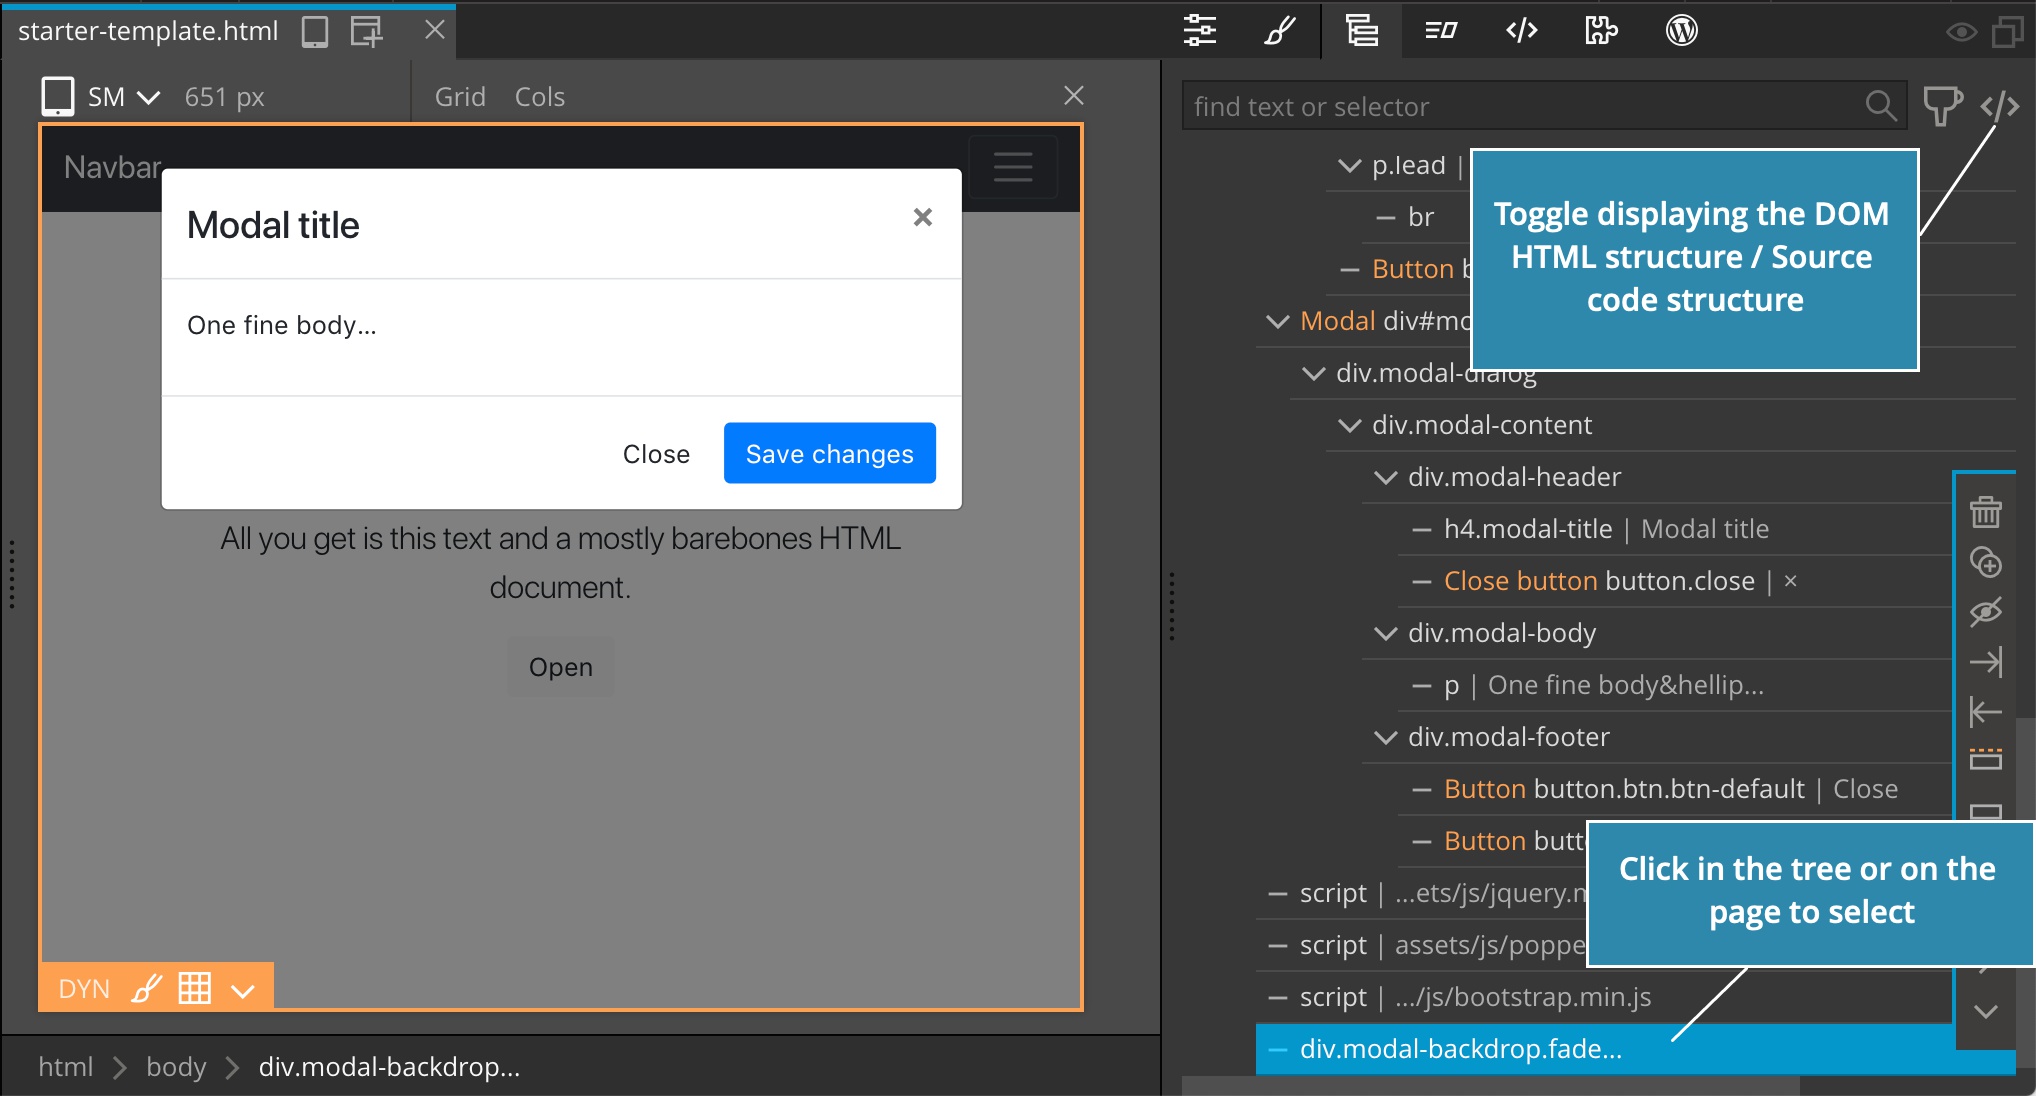
Task: Collapse the Modal div tree node
Action: click(1277, 322)
